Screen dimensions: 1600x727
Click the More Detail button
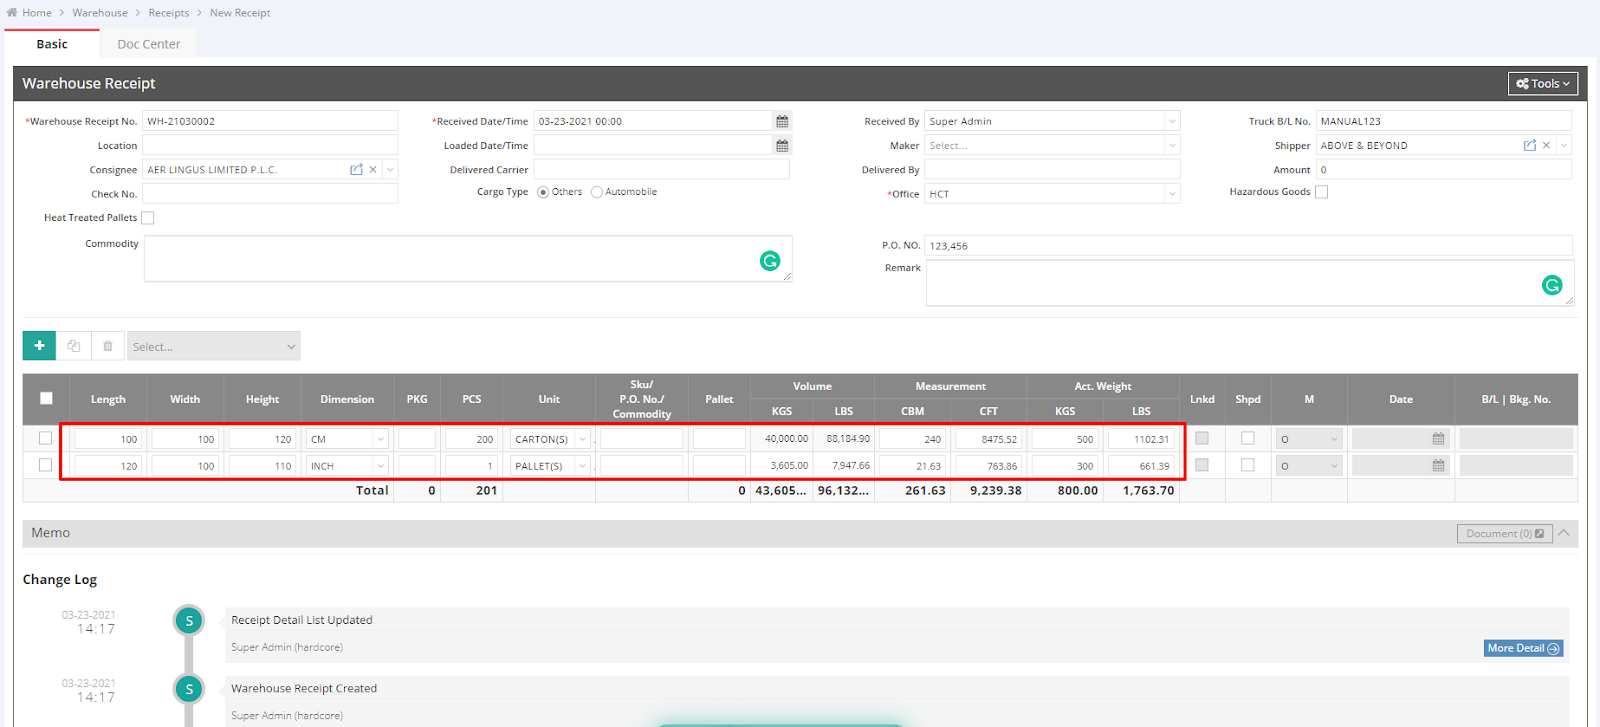pos(1522,648)
